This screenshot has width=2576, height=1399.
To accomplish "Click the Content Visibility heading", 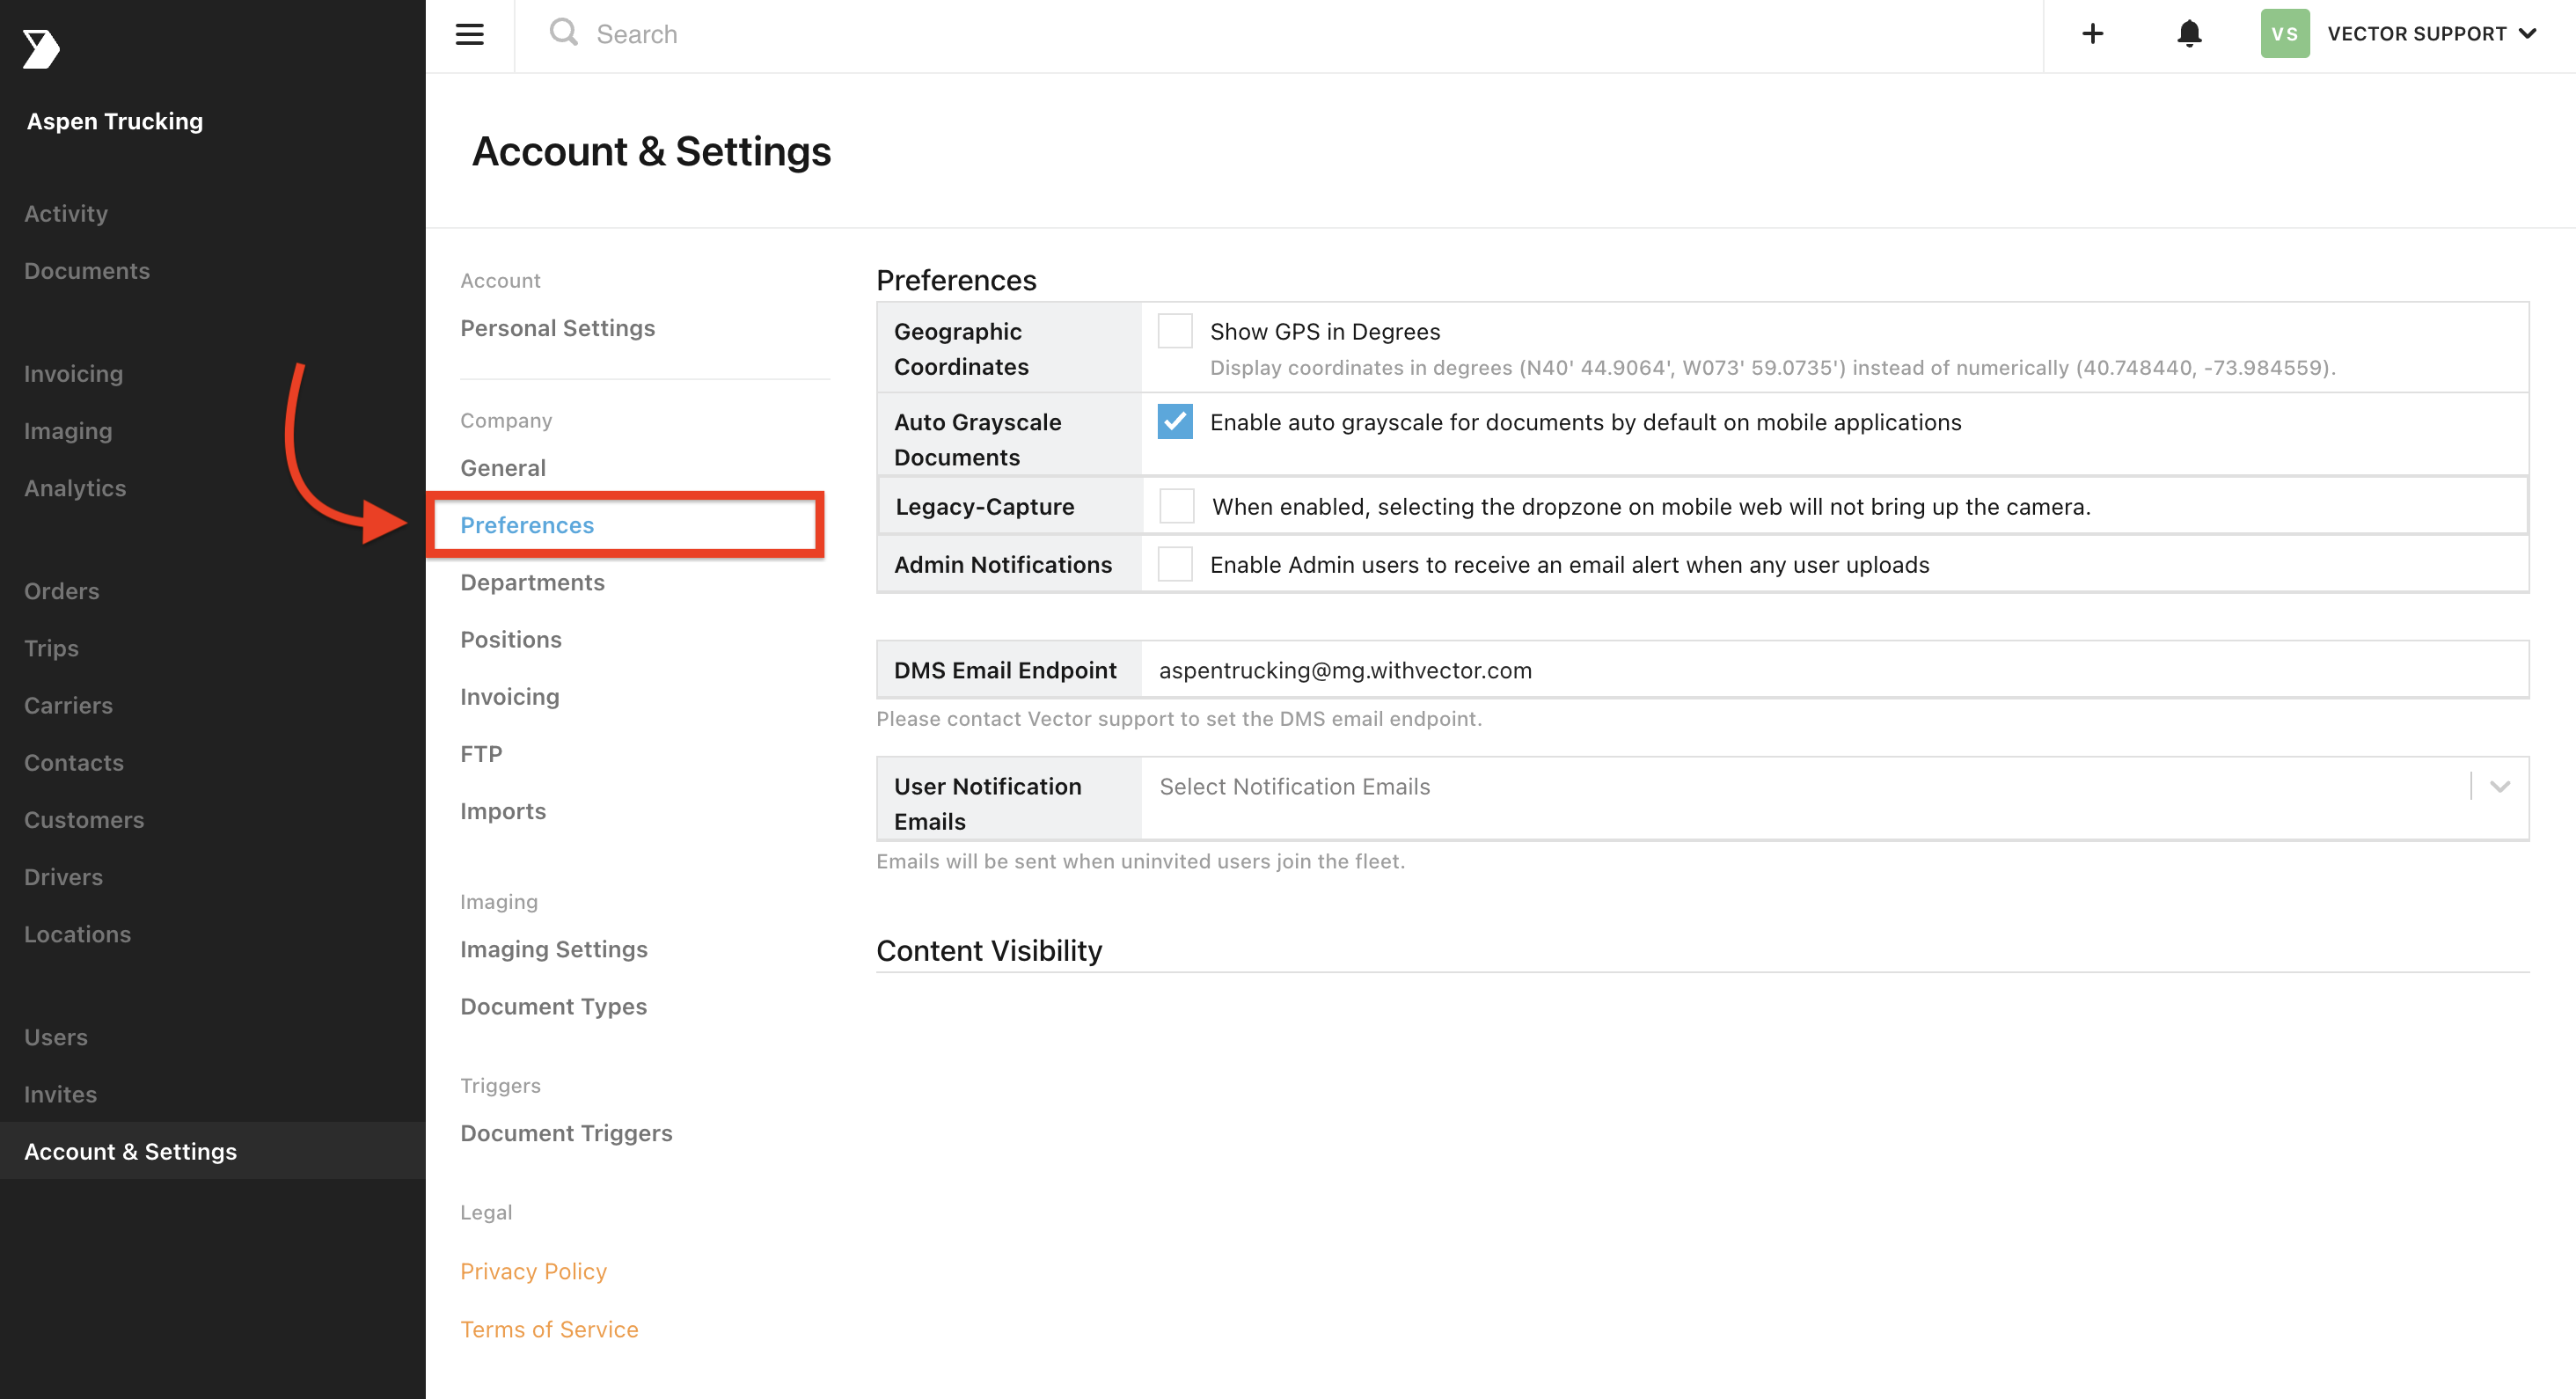I will 989,950.
